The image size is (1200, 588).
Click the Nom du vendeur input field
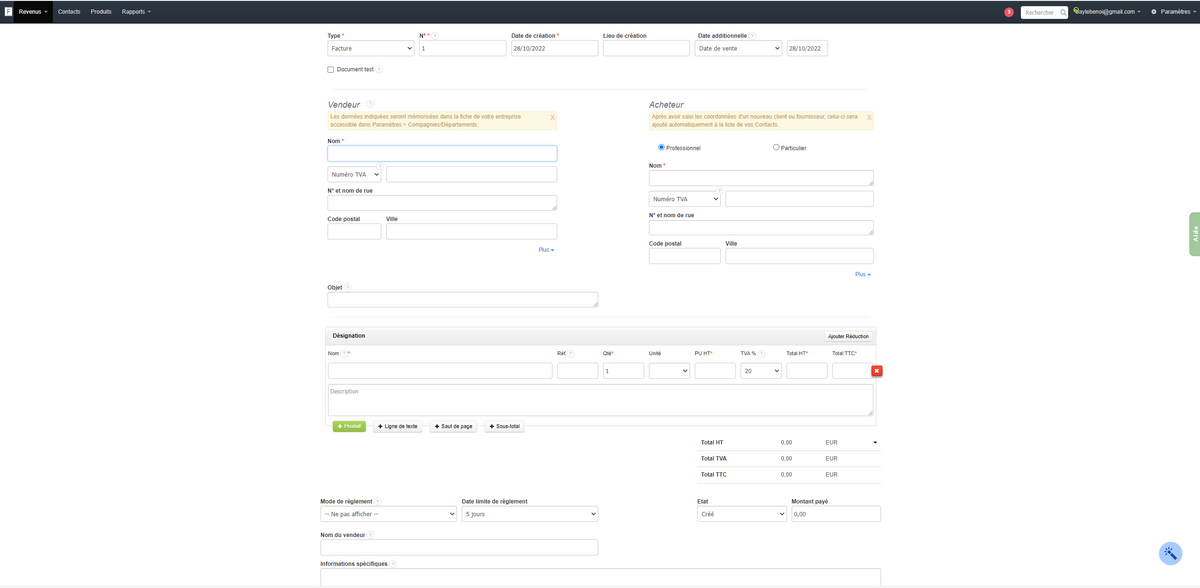459,547
